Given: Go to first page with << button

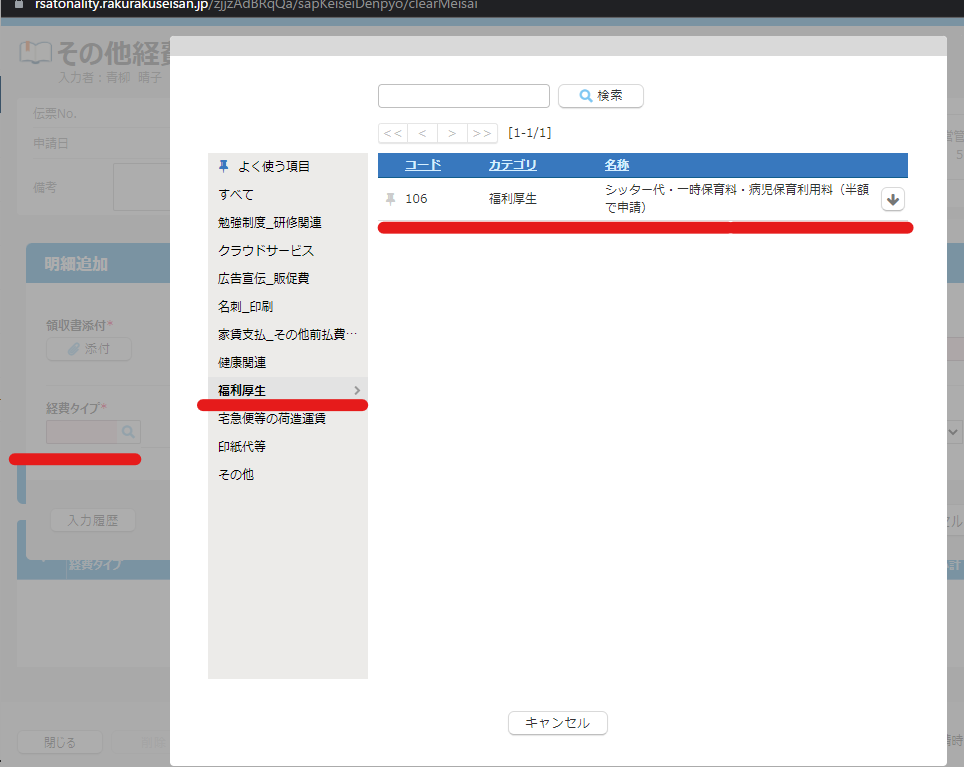Looking at the screenshot, I should [x=392, y=133].
